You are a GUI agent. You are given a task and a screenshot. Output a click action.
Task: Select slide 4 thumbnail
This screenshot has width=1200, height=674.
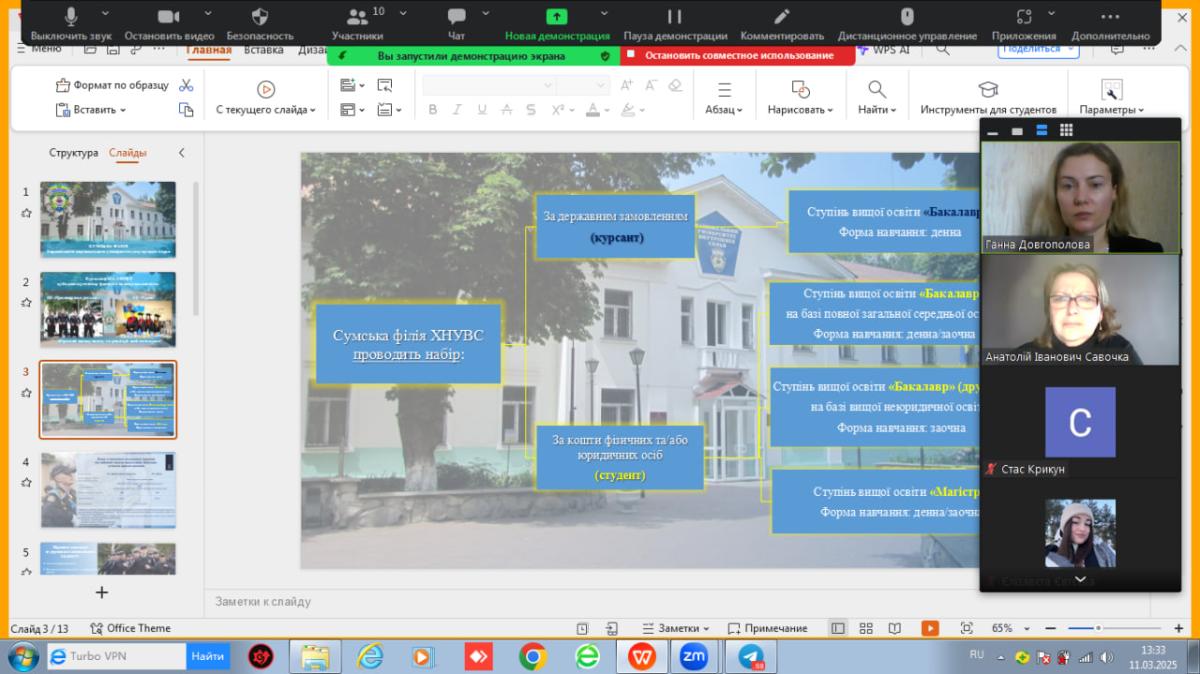(108, 490)
